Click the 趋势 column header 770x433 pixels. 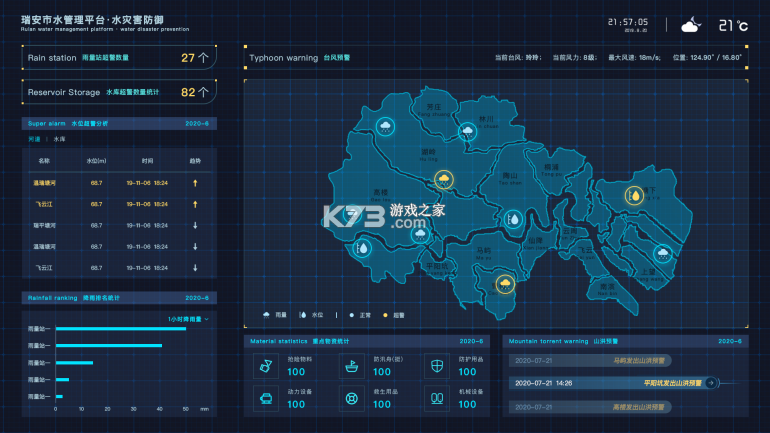click(x=195, y=161)
